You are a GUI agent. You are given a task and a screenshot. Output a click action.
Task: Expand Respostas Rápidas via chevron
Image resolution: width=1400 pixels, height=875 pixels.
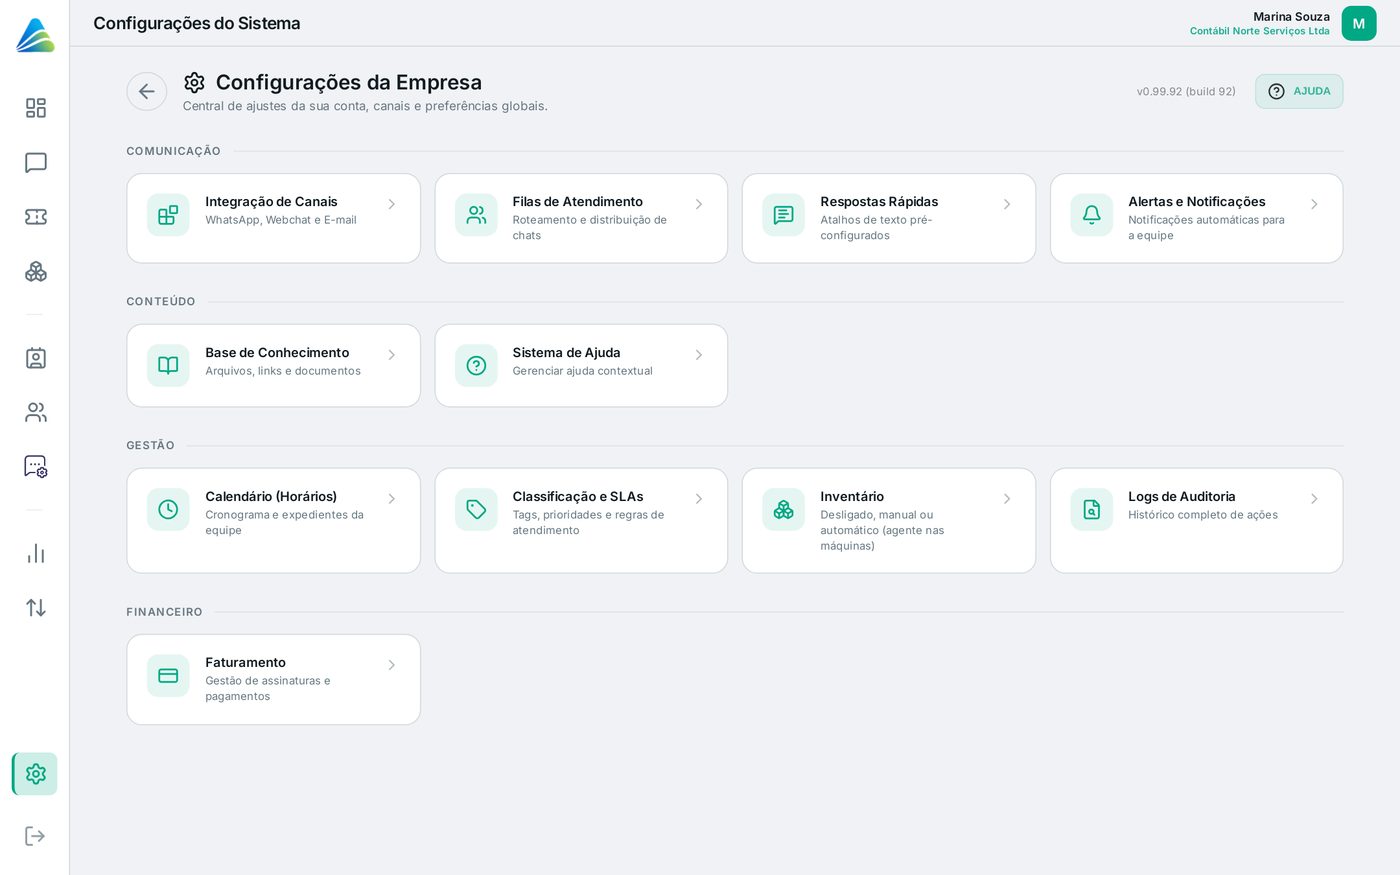1007,204
